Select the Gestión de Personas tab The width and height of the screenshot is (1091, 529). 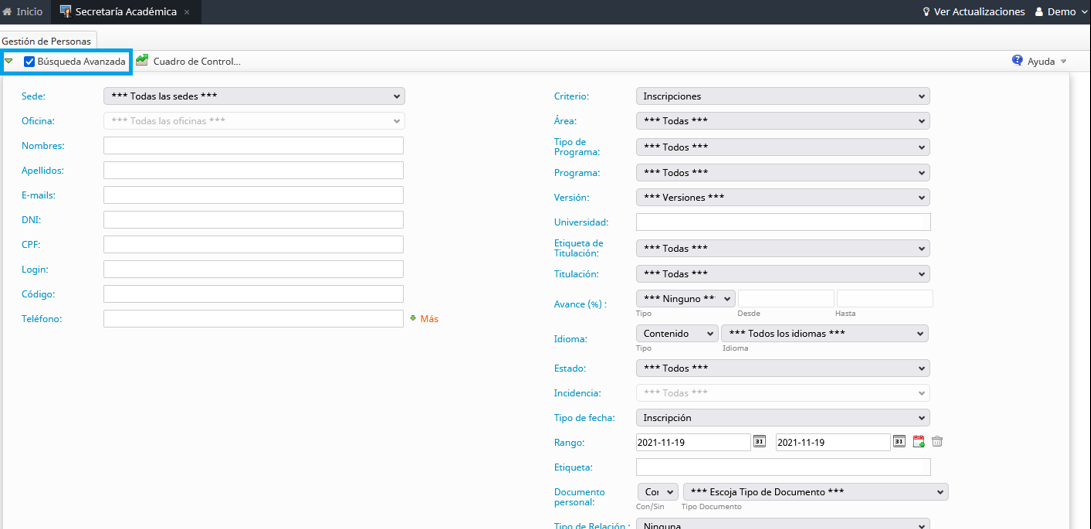46,41
